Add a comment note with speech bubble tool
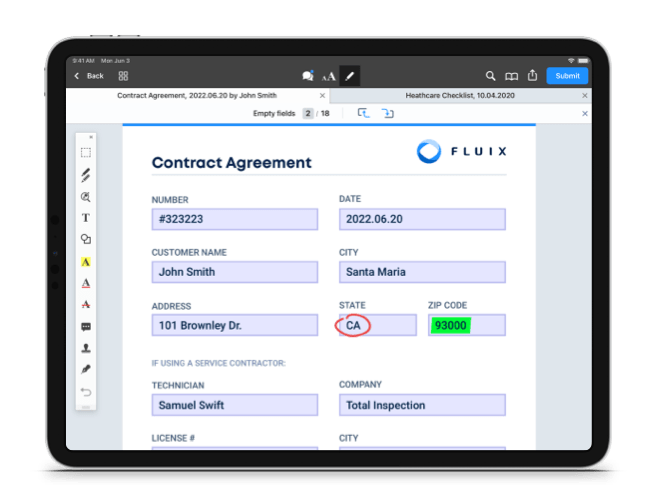Image resolution: width=654 pixels, height=498 pixels. [86, 327]
